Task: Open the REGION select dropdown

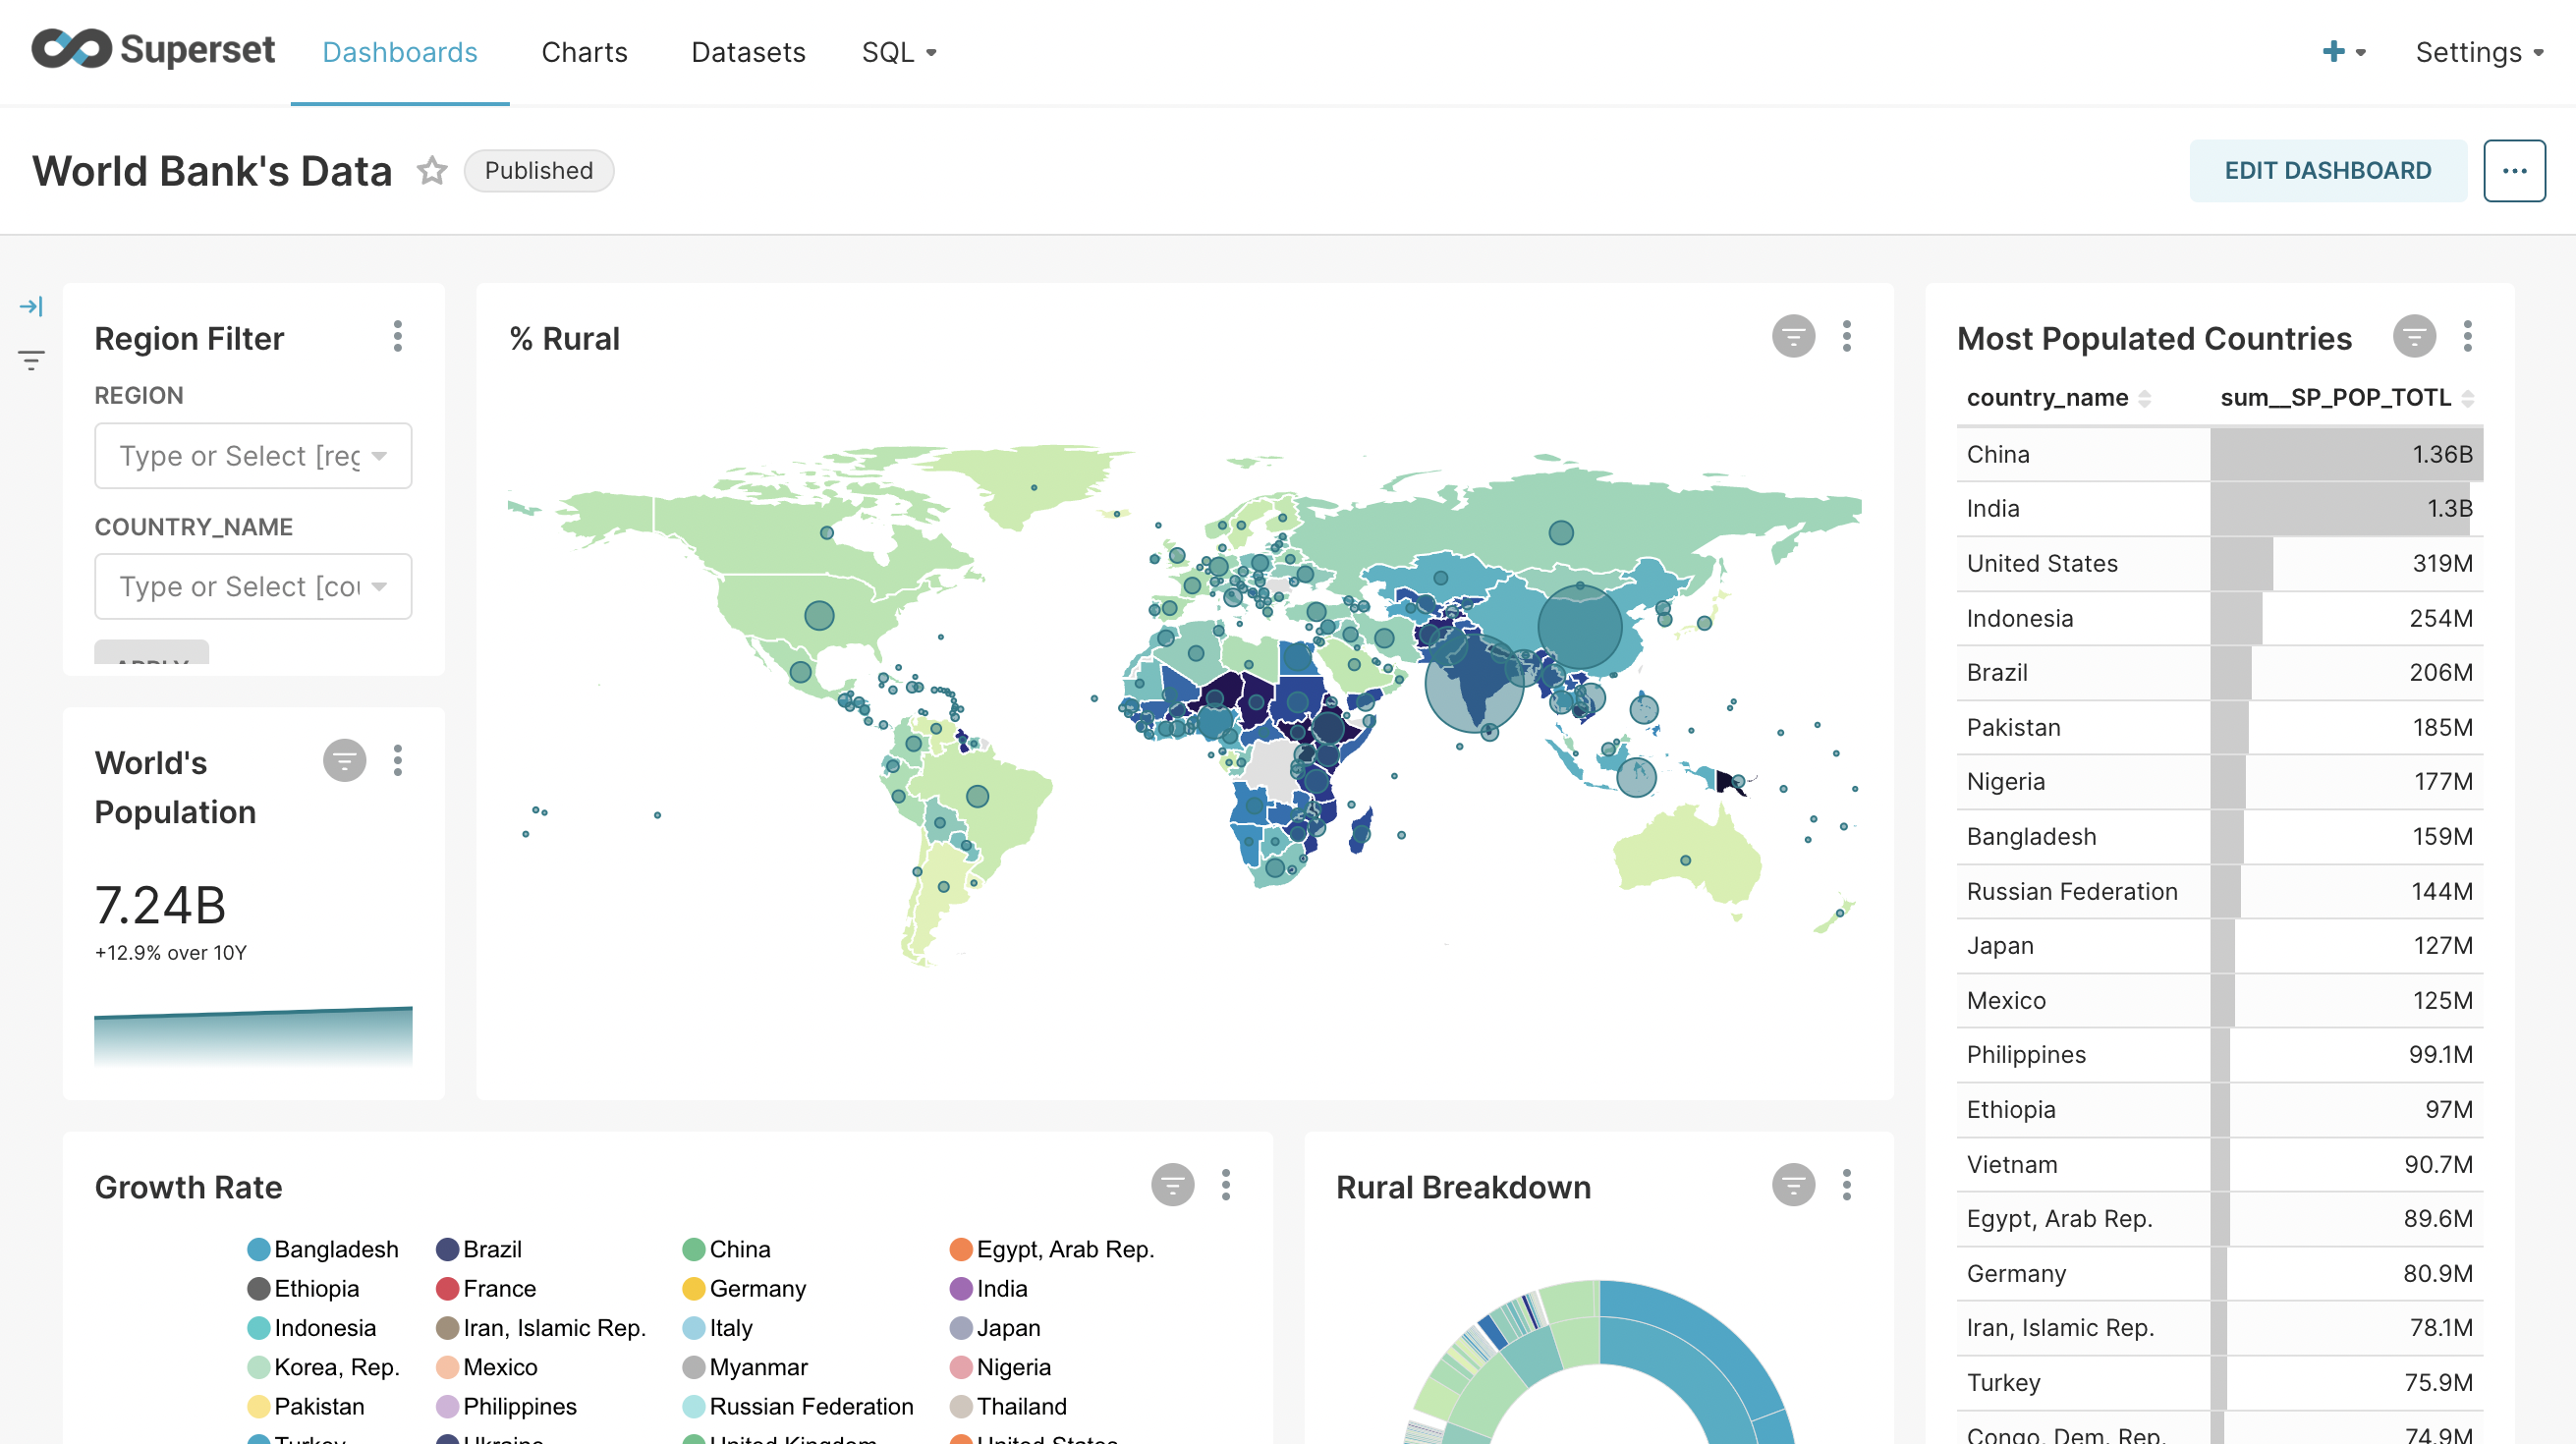Action: click(252, 456)
